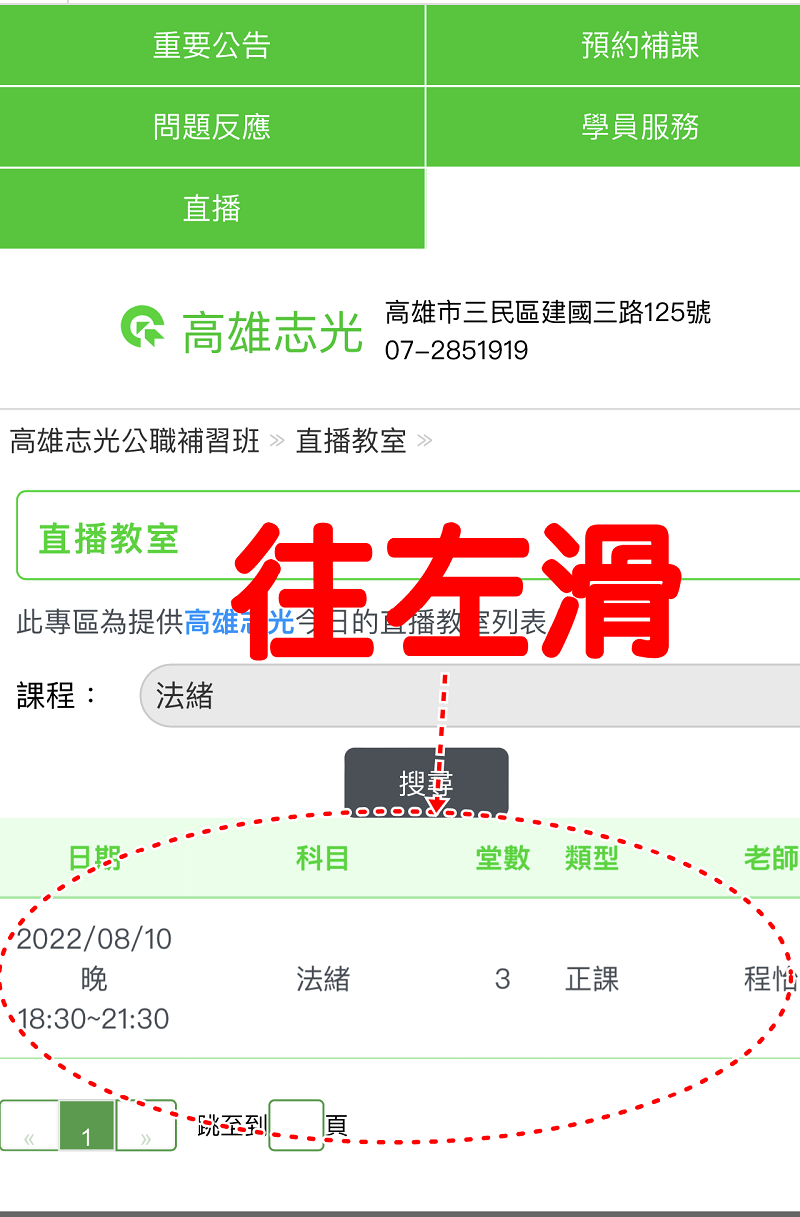Viewport: 800px width, 1217px height.
Task: Follow the 高雄志光公職補習班 breadcrumb link
Action: pos(135,441)
